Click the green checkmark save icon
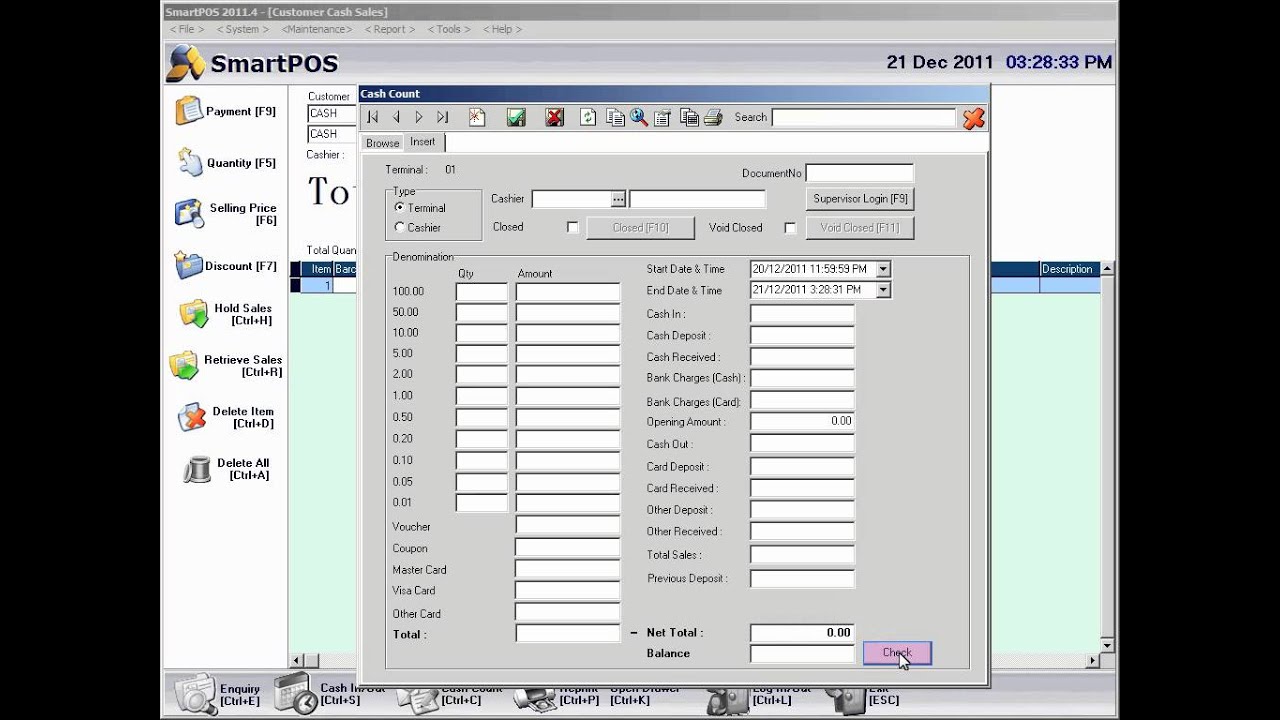This screenshot has width=1280, height=720. 516,117
